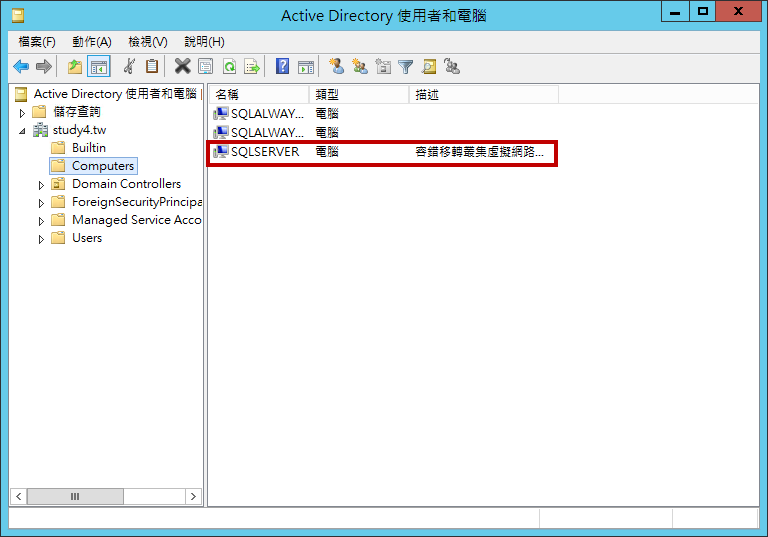Screen dimensions: 768x537
Task: Sort by the 類型 column header
Action: [x=360, y=95]
